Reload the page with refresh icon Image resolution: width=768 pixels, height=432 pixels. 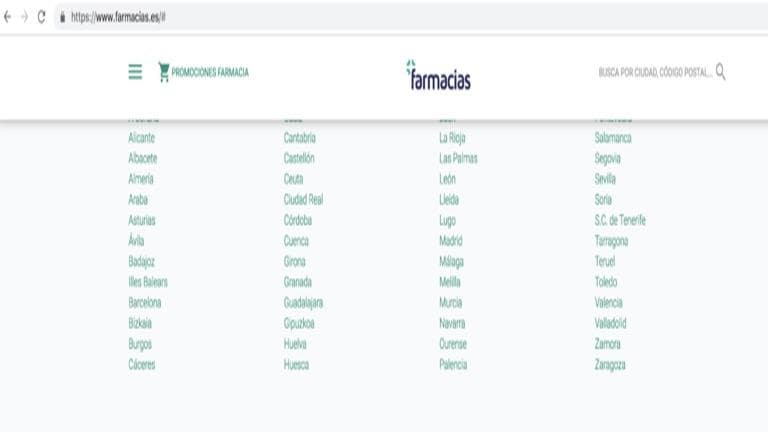pyautogui.click(x=42, y=17)
